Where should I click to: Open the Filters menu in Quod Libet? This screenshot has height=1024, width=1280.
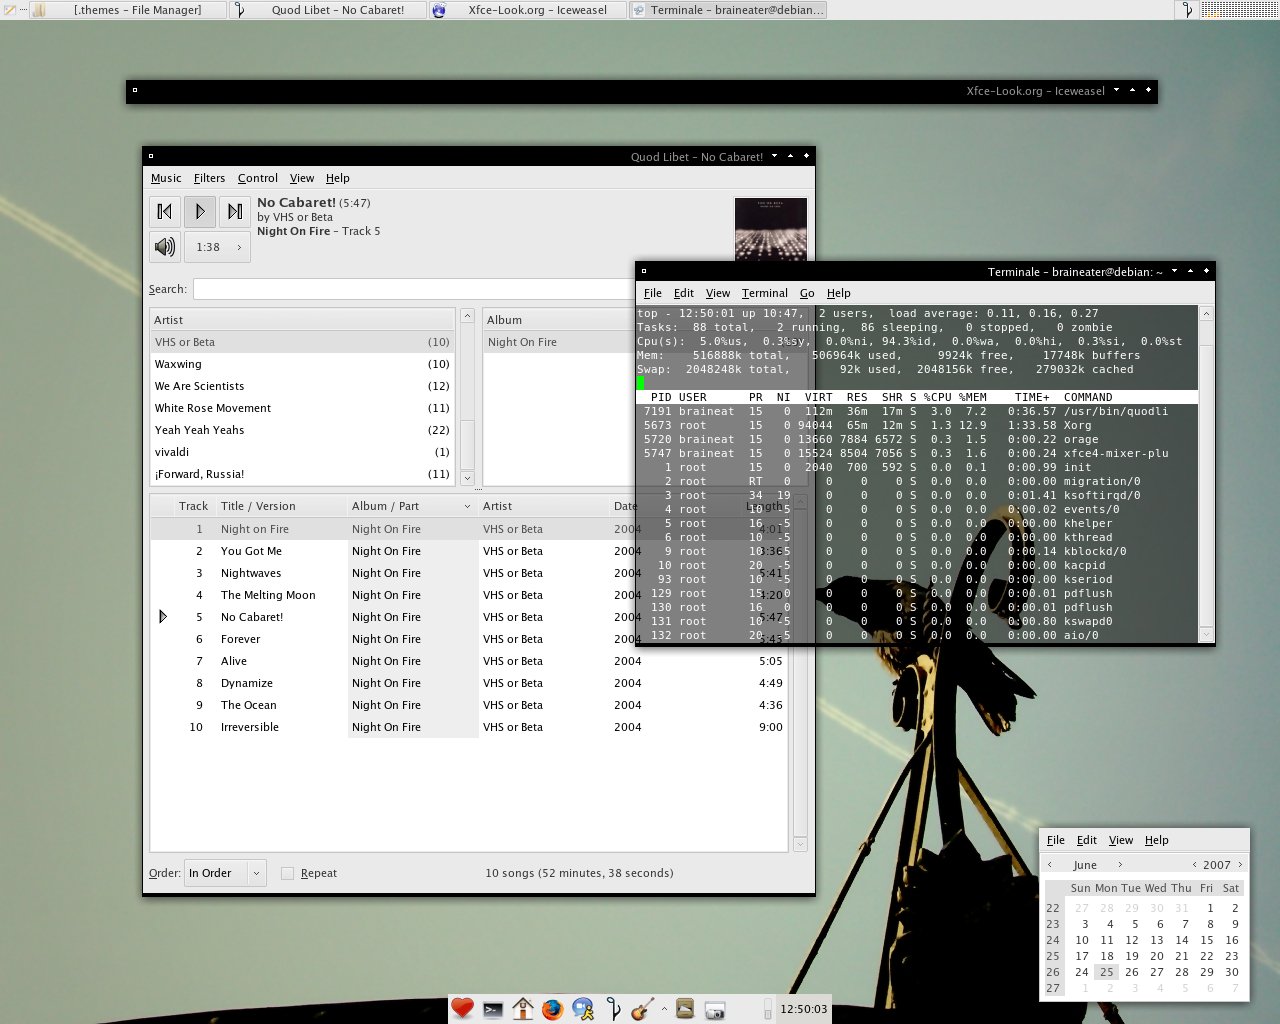pos(209,178)
